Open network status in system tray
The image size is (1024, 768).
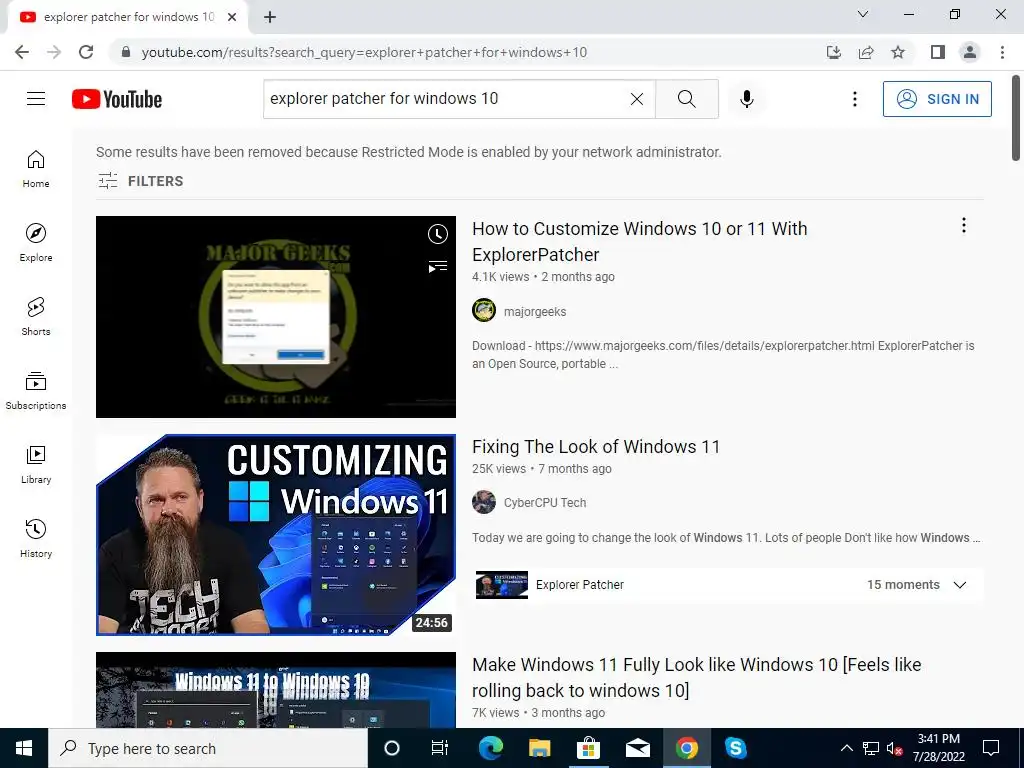pos(871,748)
